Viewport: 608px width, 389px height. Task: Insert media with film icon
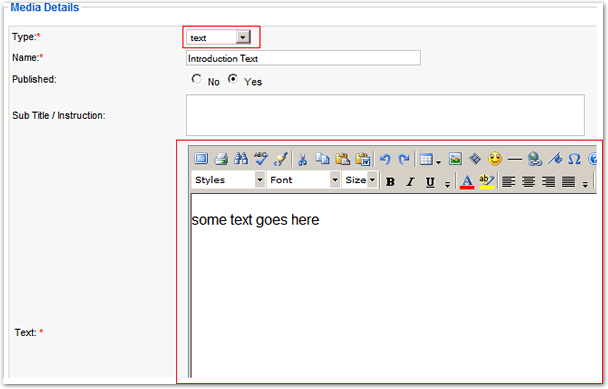[475, 159]
